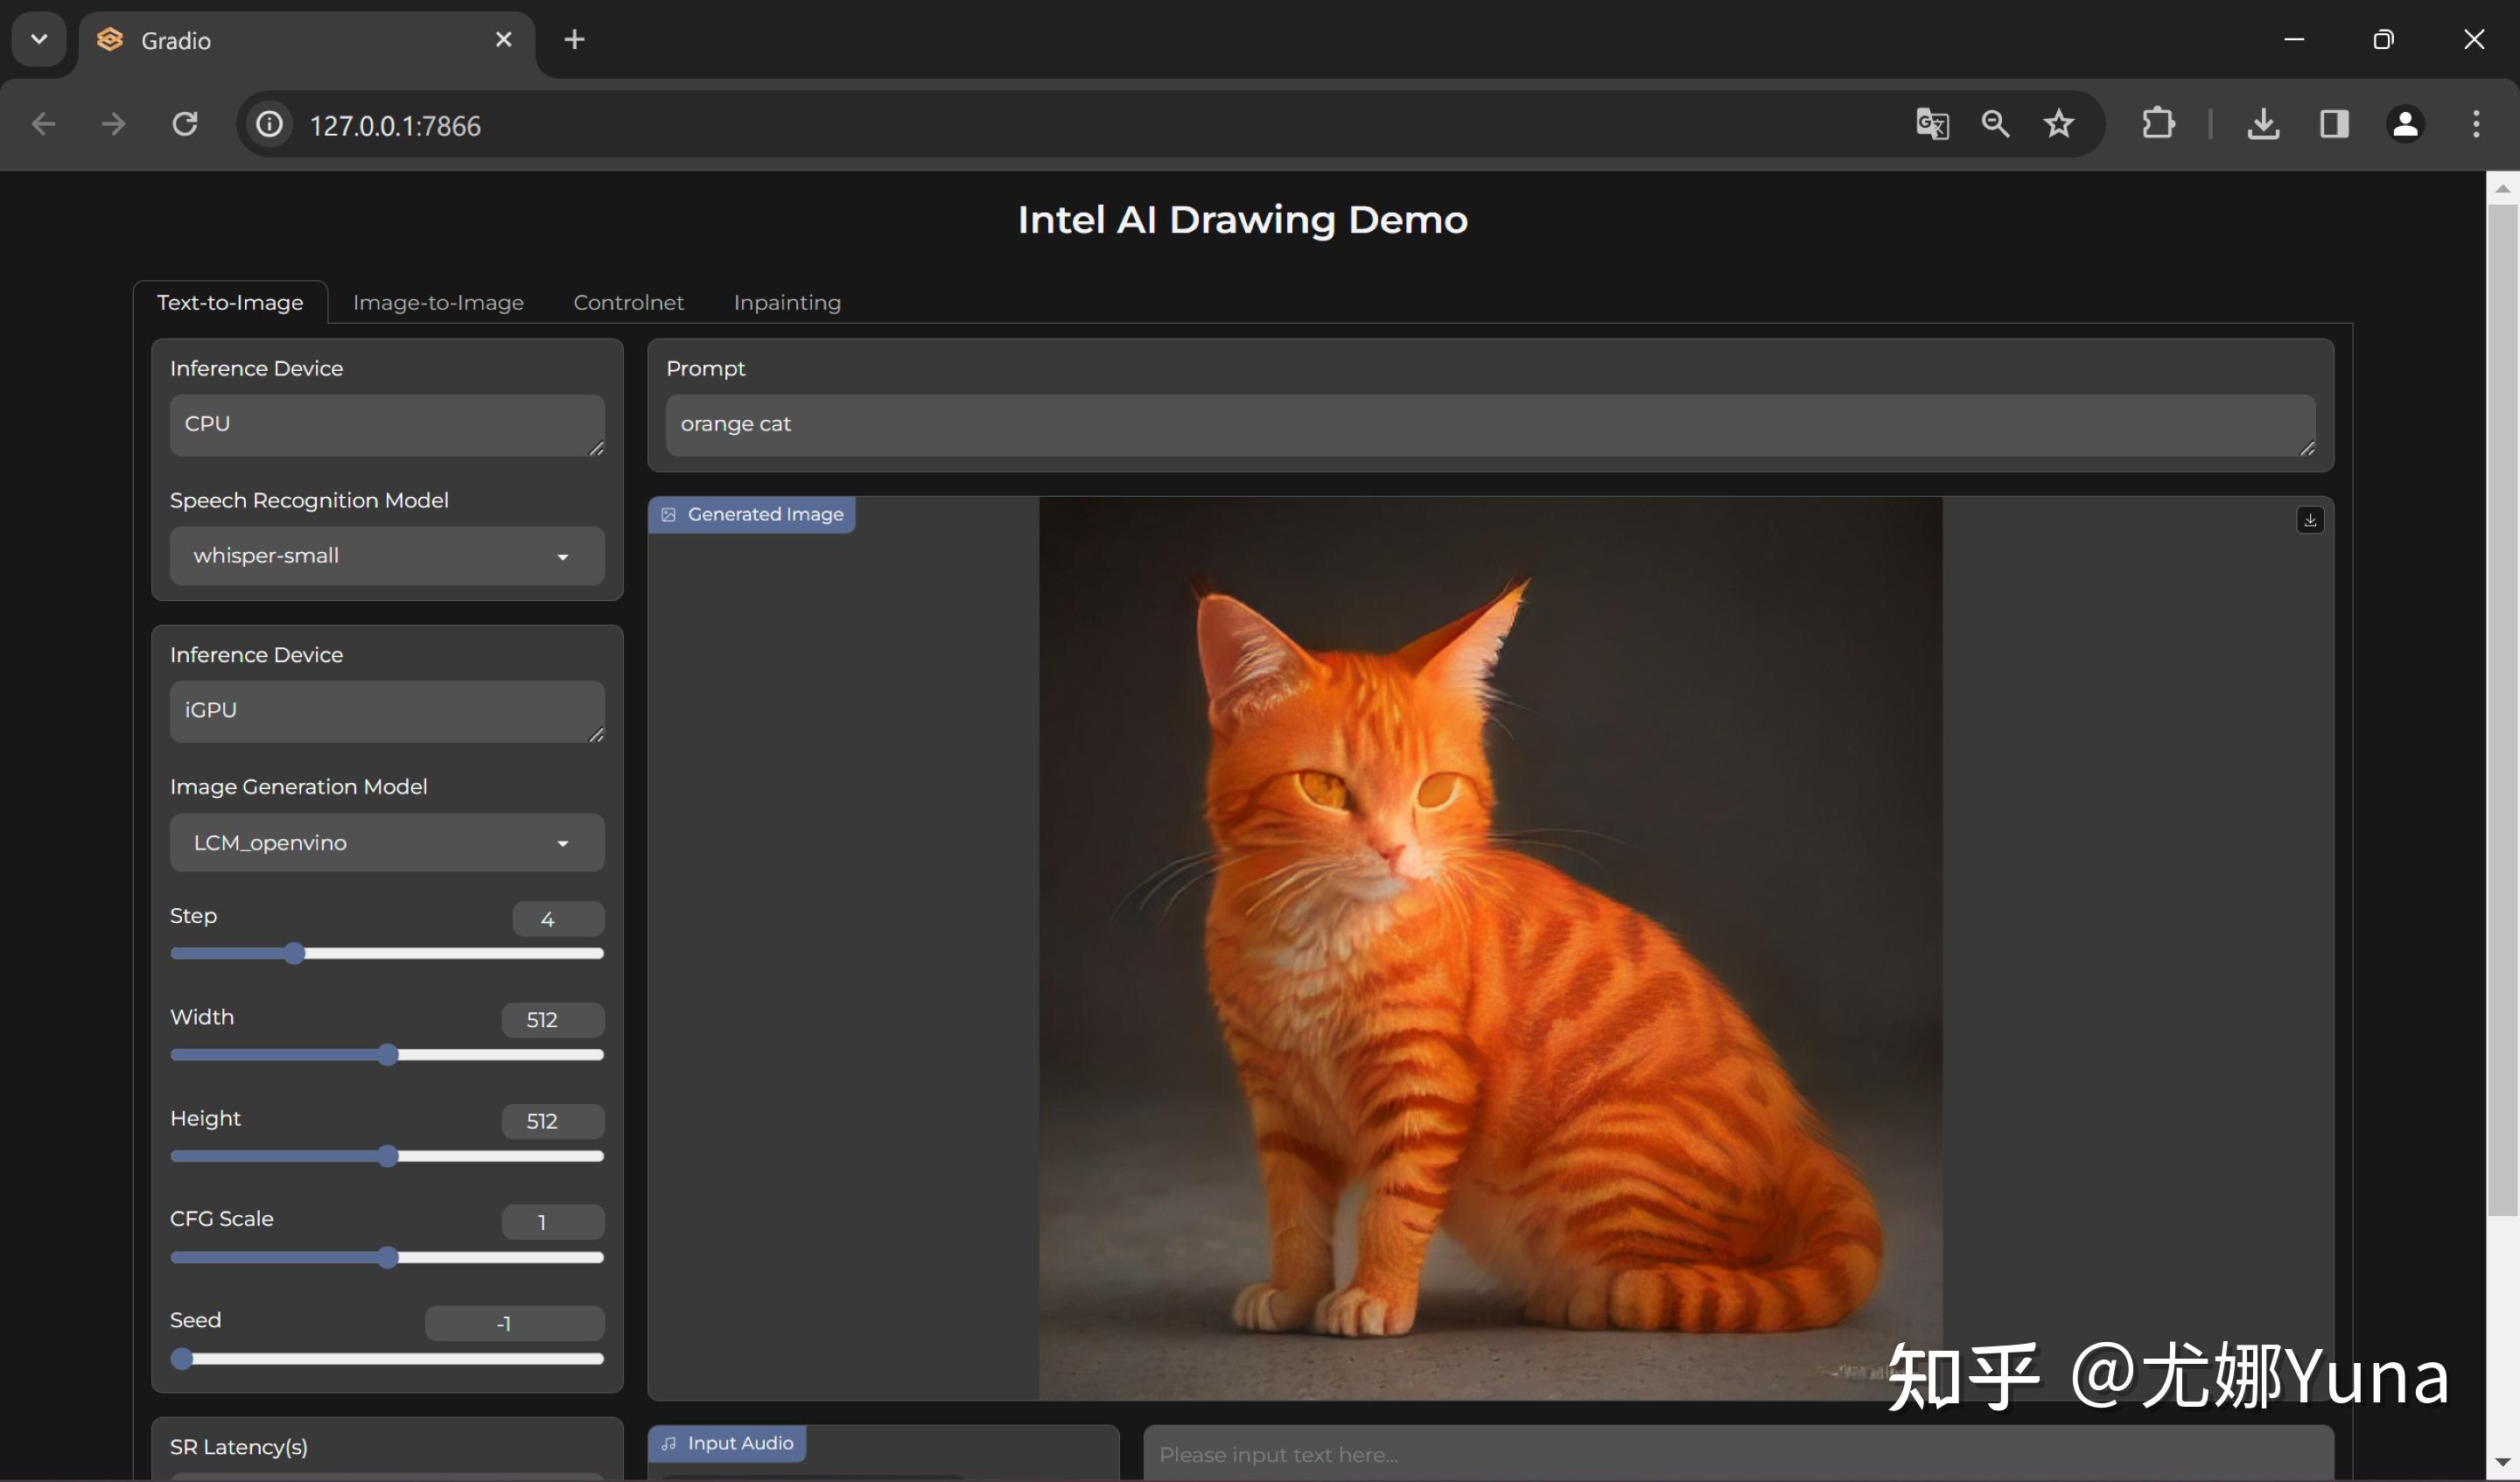Expand the Image Generation Model selector
The width and height of the screenshot is (2520, 1482).
tap(561, 843)
